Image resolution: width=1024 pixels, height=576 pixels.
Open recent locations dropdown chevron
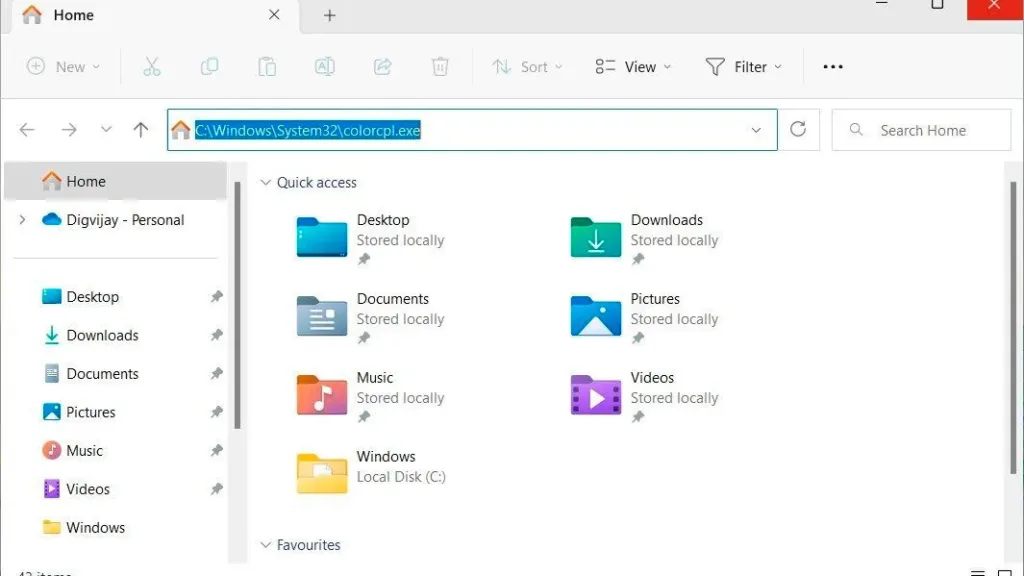106,129
